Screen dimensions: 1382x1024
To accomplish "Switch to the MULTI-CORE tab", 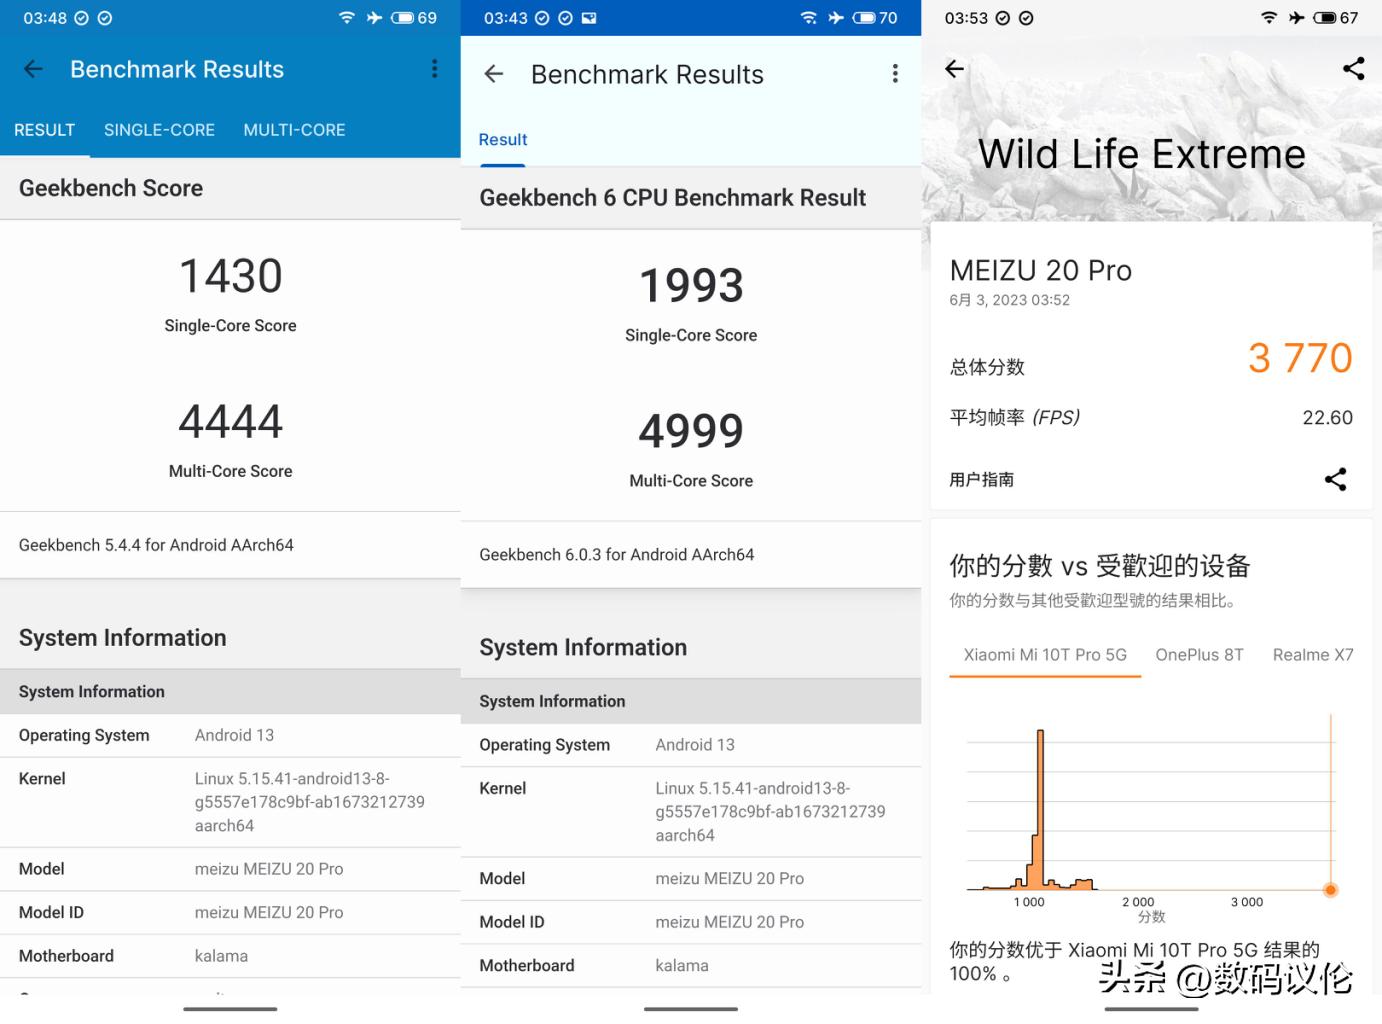I will click(294, 130).
